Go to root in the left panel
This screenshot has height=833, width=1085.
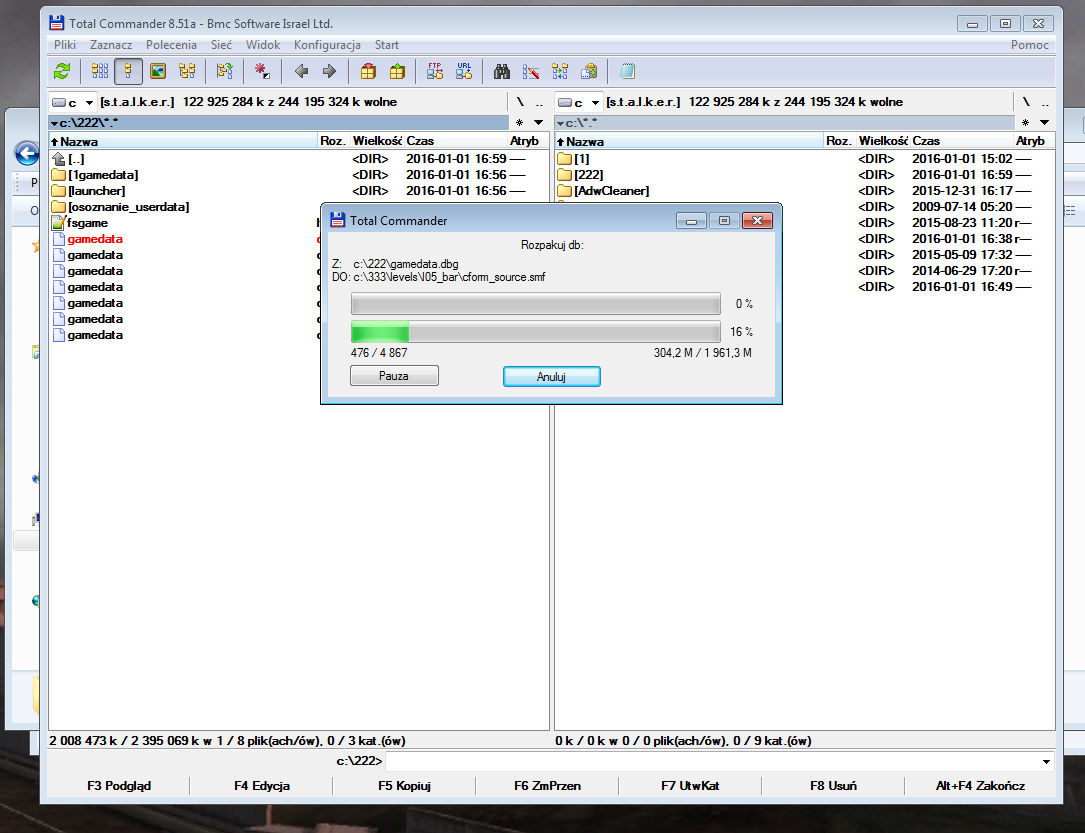point(520,102)
